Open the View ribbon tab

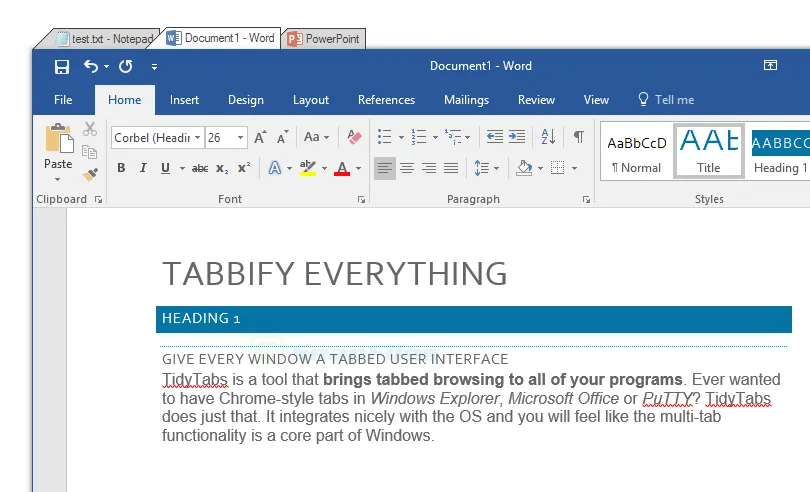click(x=596, y=100)
